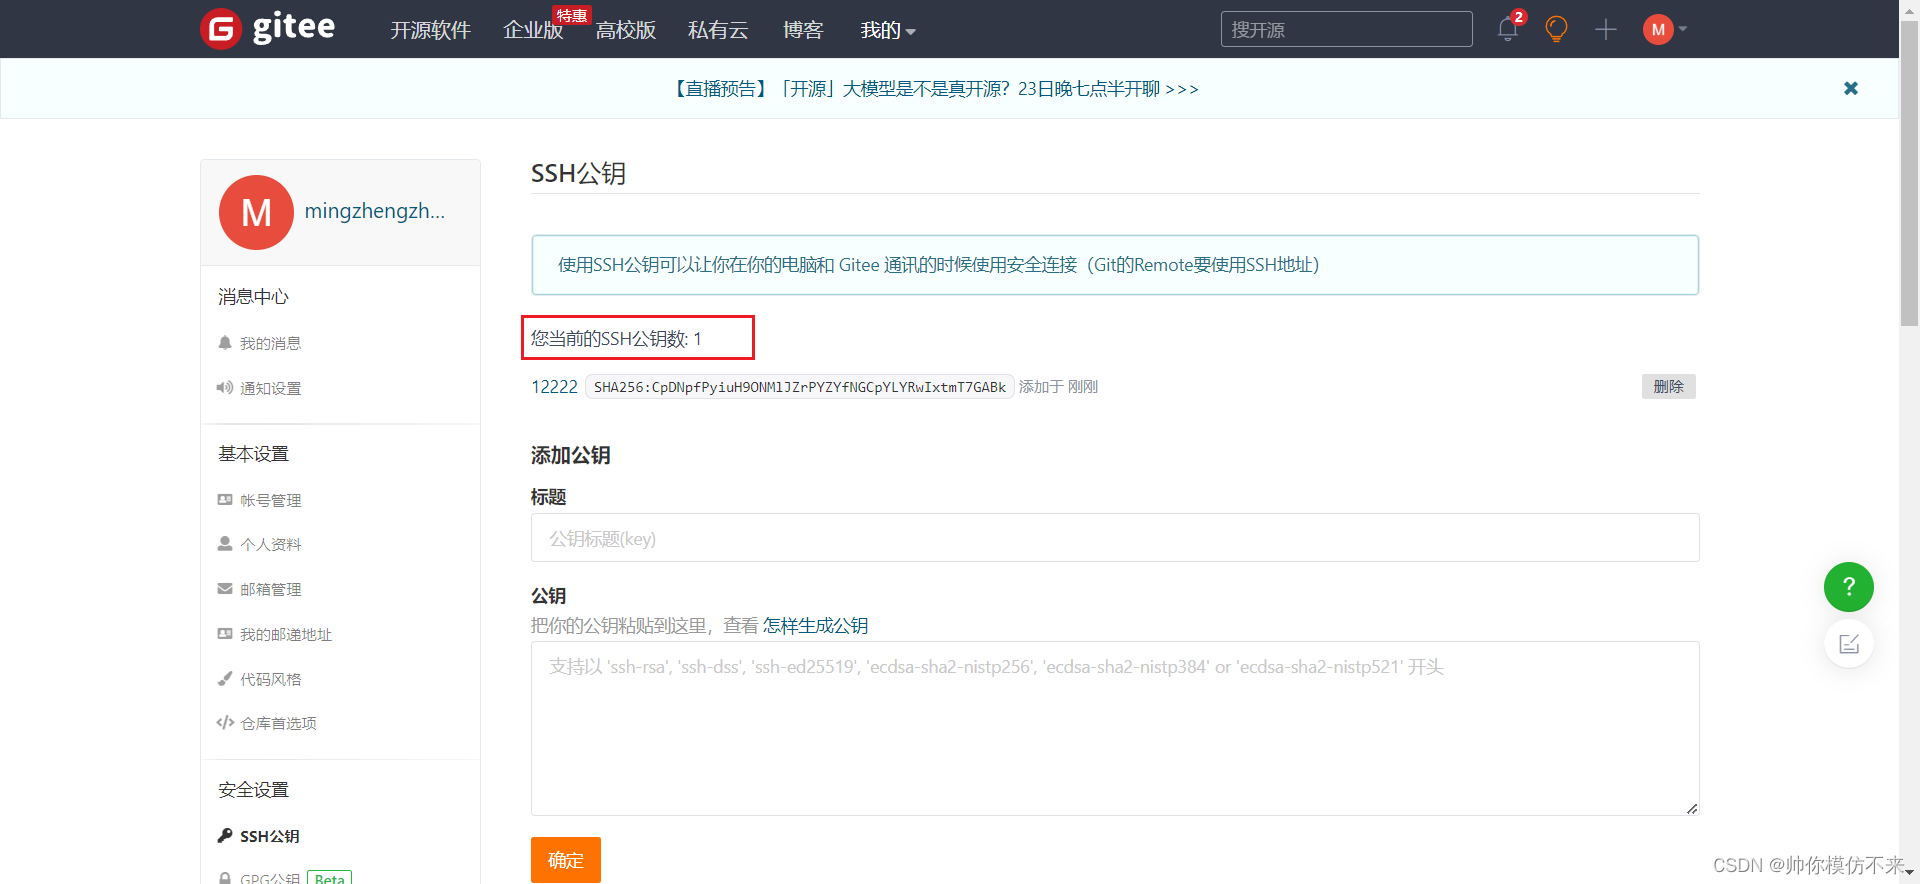Click the code icon beside 仓库首选项

(225, 722)
